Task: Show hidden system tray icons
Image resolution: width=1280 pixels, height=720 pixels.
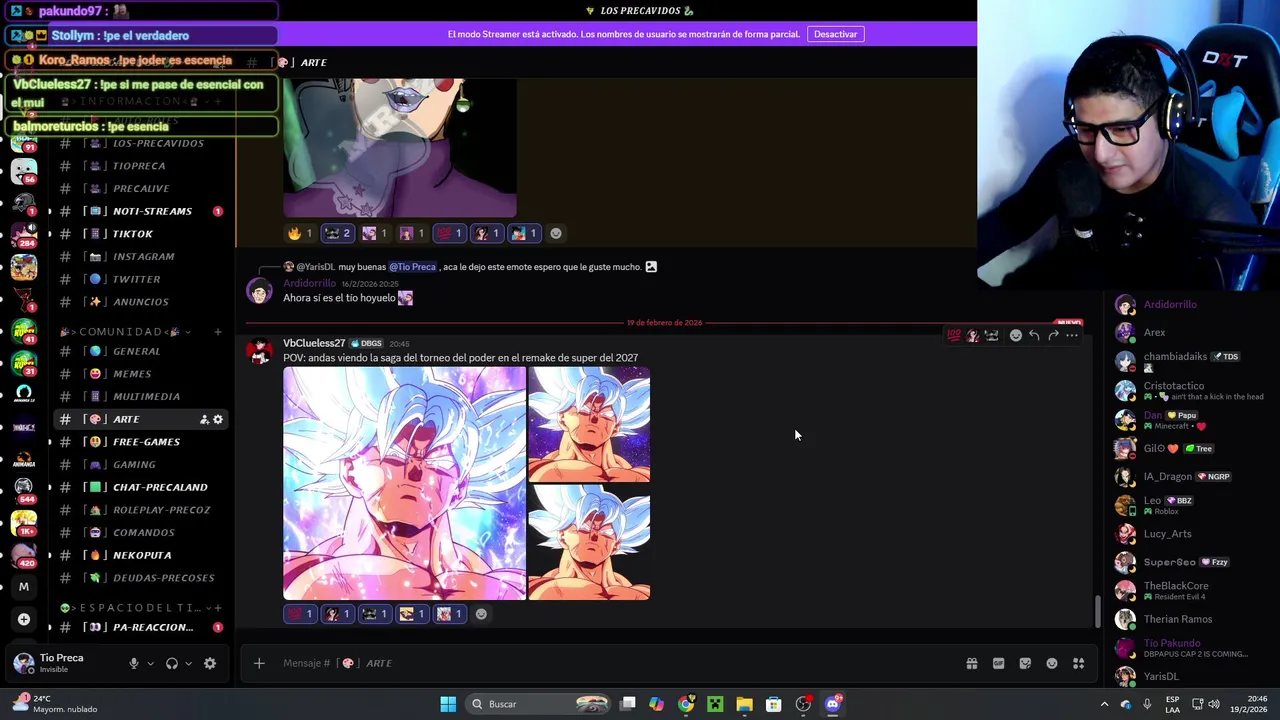Action: tap(1104, 704)
